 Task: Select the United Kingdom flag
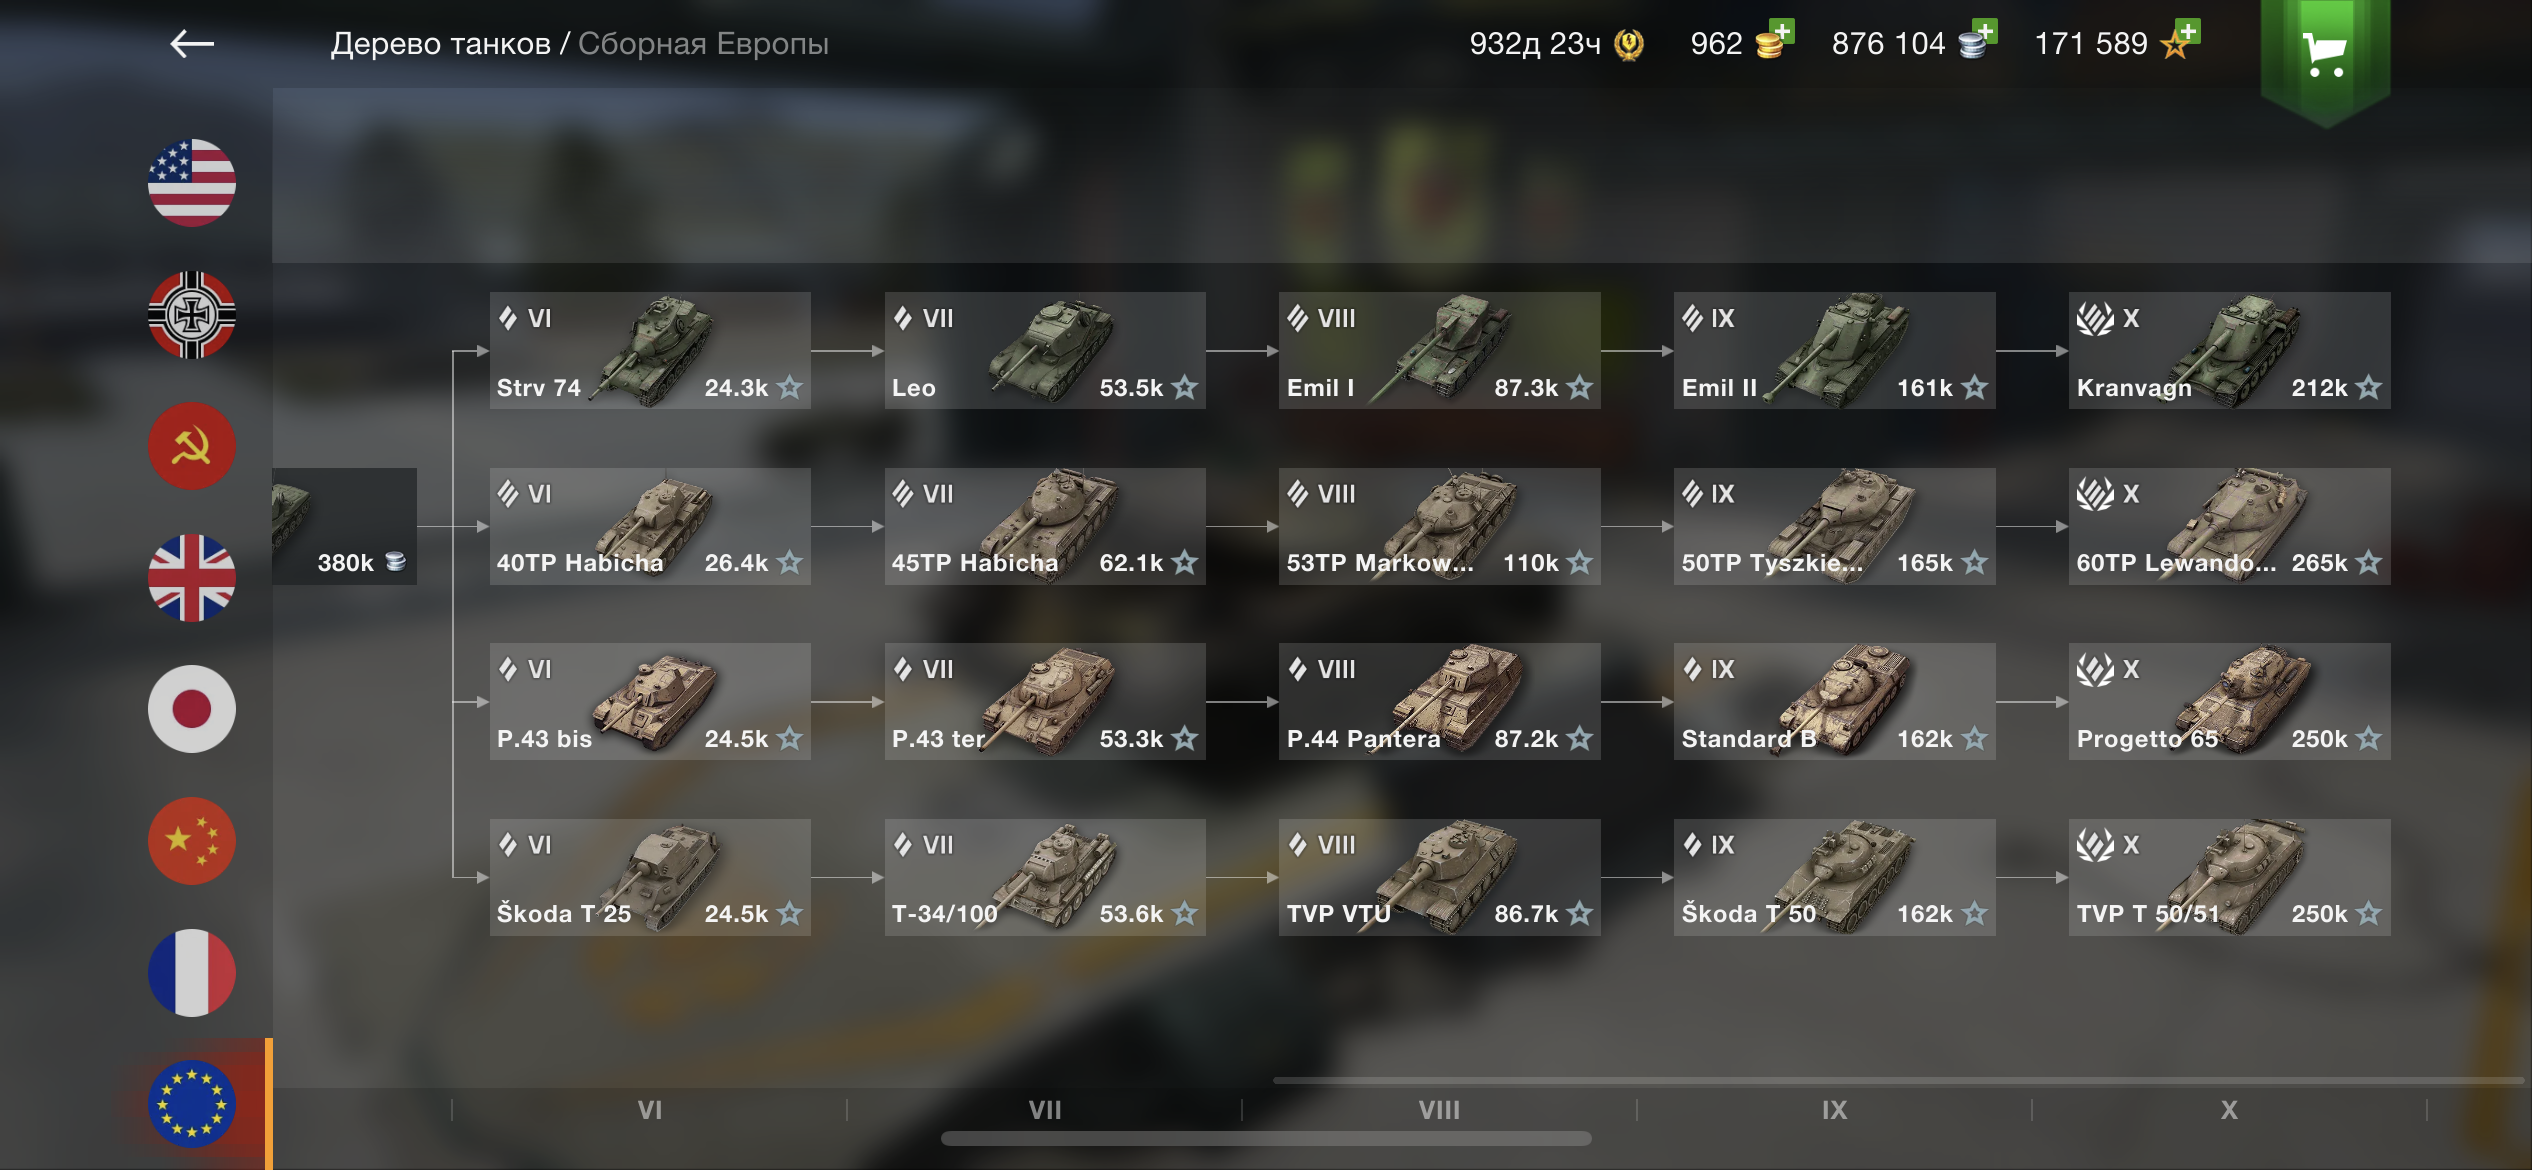tap(191, 578)
